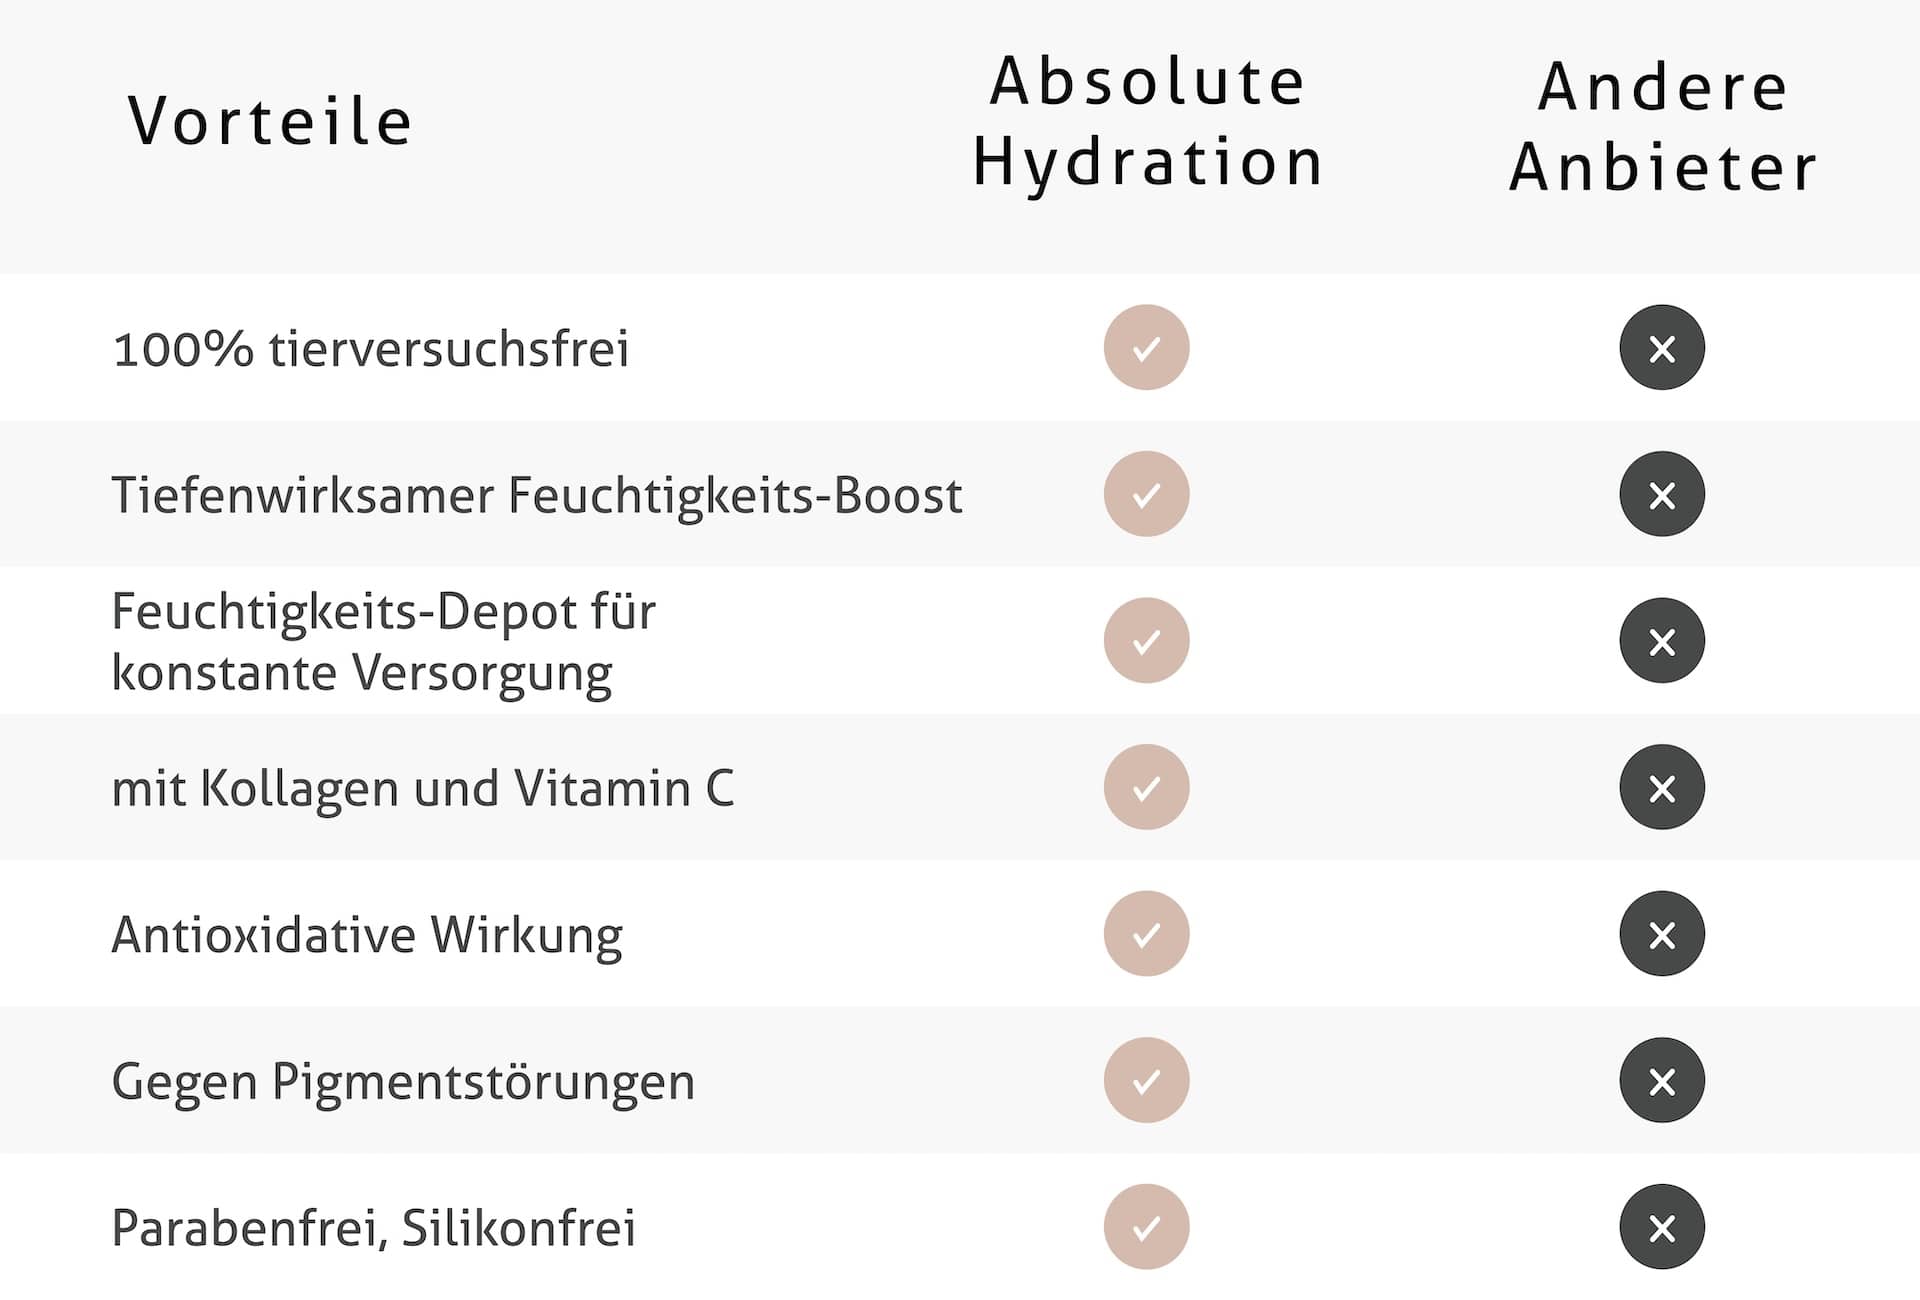This screenshot has height=1300, width=1920.
Task: Click X icon for Kollagen und Vitamin C
Action: 1662,788
